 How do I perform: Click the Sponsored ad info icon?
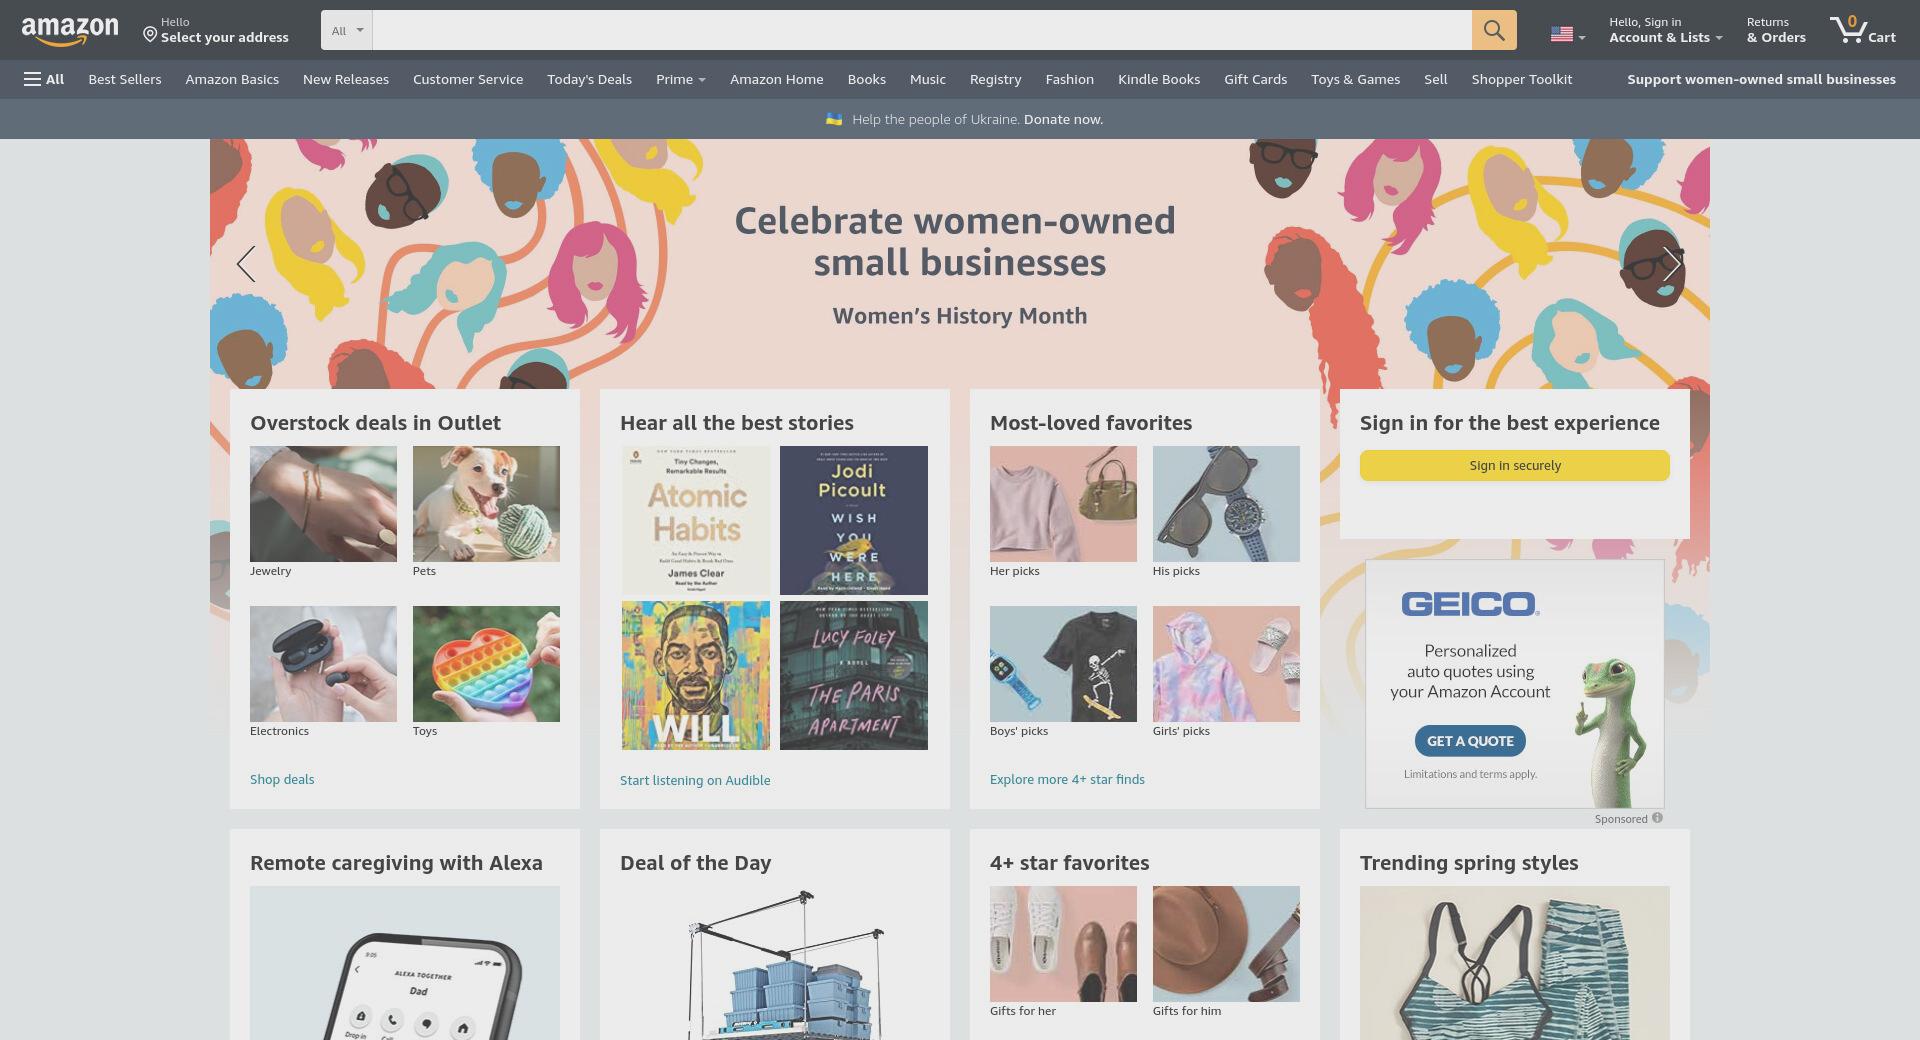(1657, 818)
